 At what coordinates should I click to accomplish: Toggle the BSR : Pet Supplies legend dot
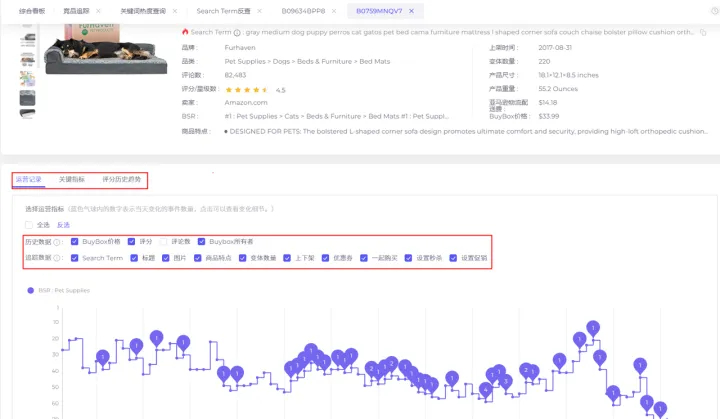coord(31,291)
